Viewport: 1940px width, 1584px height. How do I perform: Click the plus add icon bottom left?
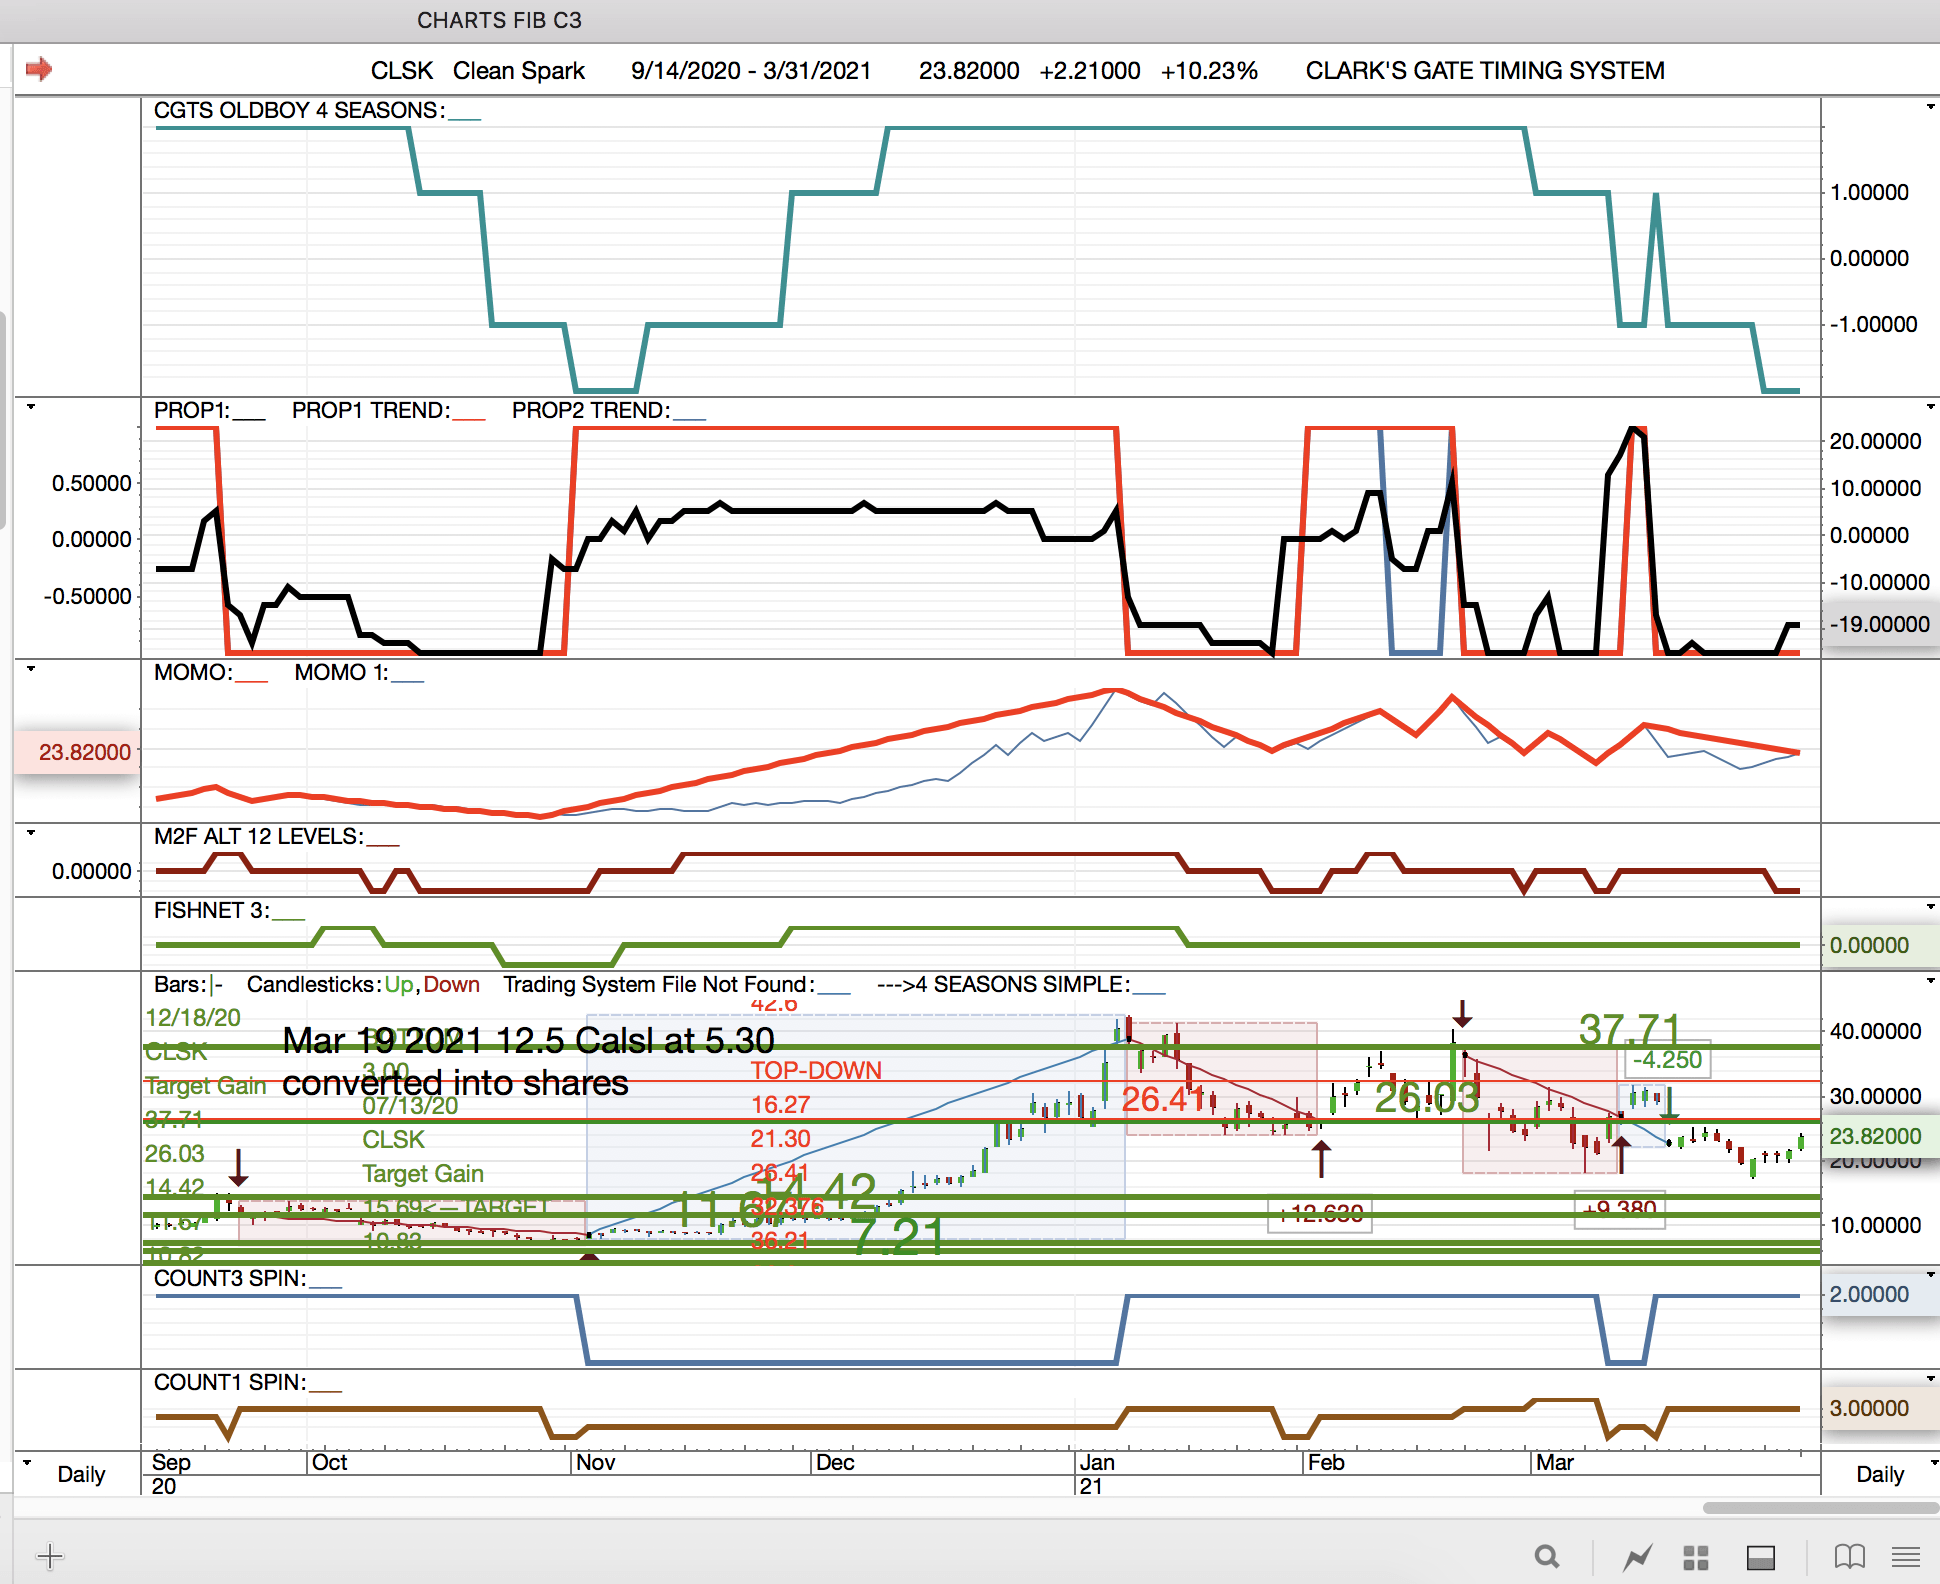(50, 1556)
